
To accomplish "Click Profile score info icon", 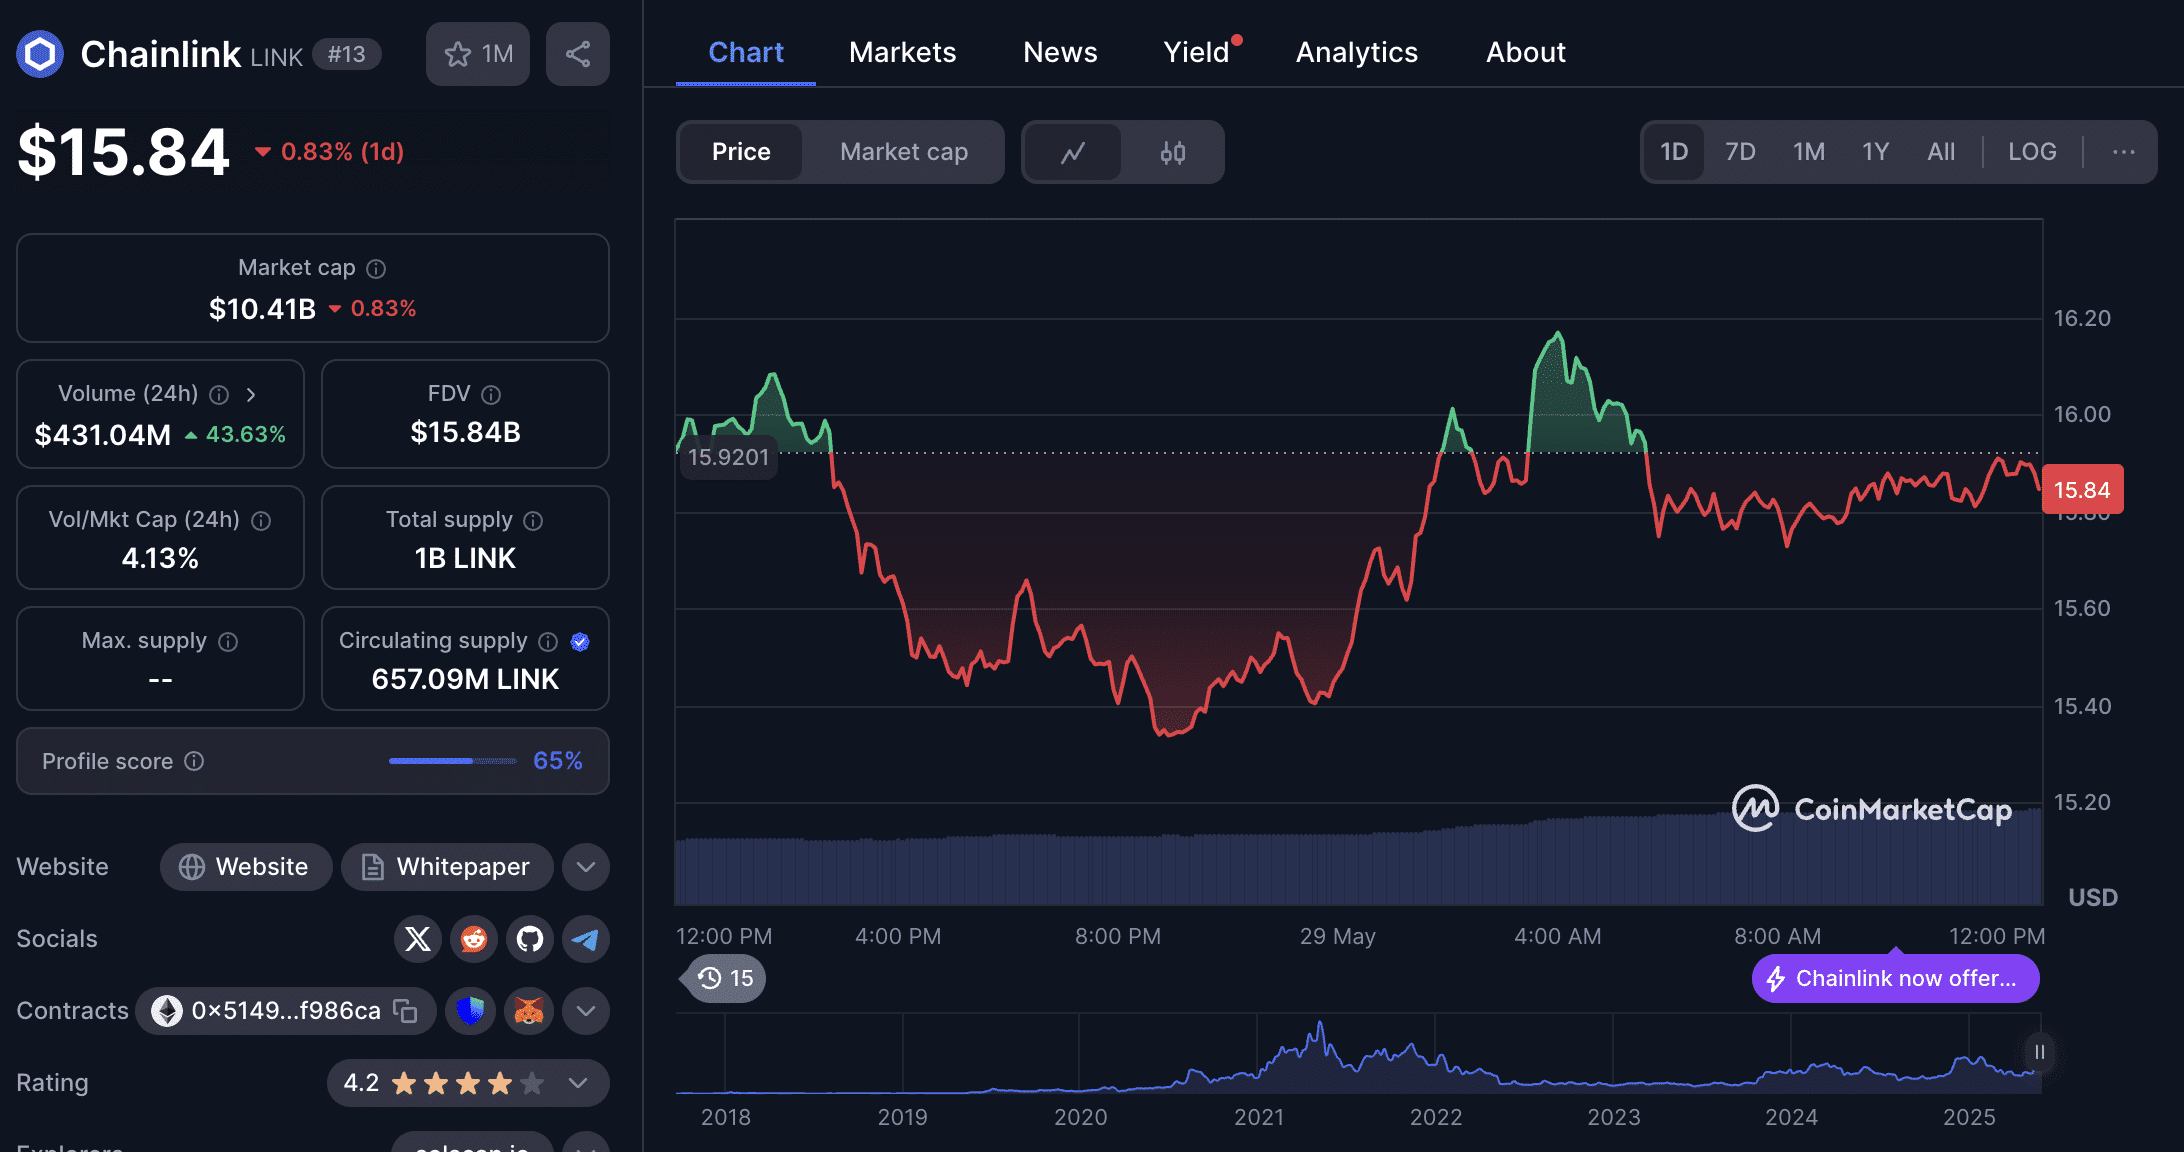I will [195, 761].
